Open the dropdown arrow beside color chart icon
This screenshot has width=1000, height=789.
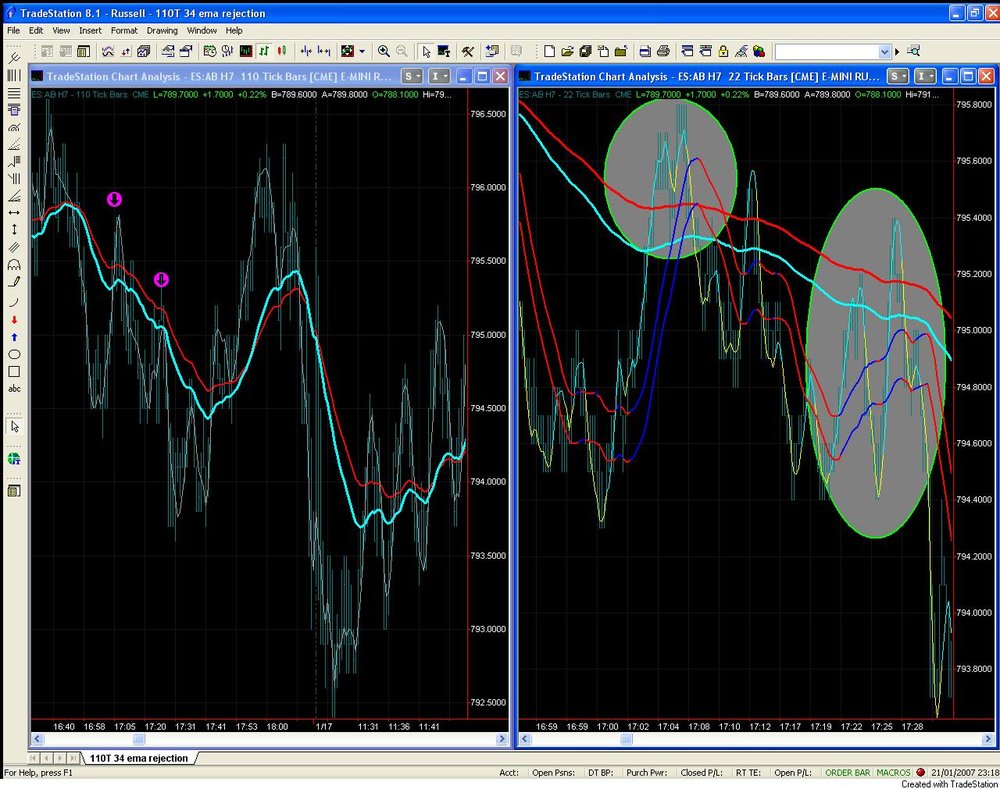362,51
